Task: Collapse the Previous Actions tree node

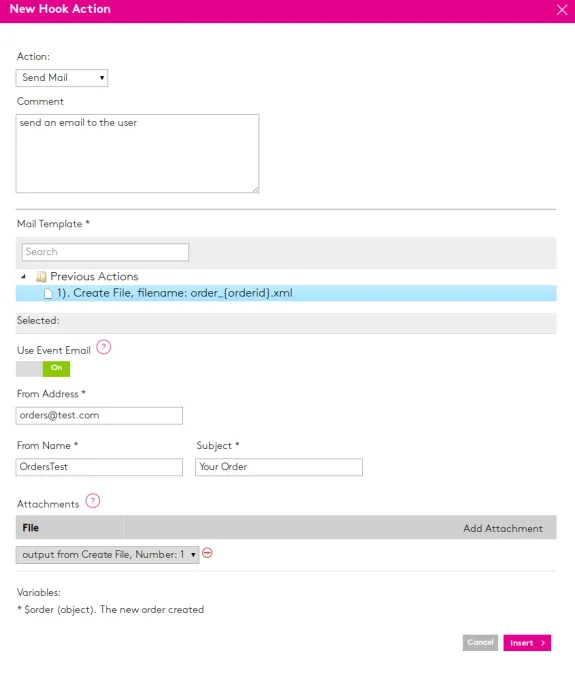Action: 24,277
